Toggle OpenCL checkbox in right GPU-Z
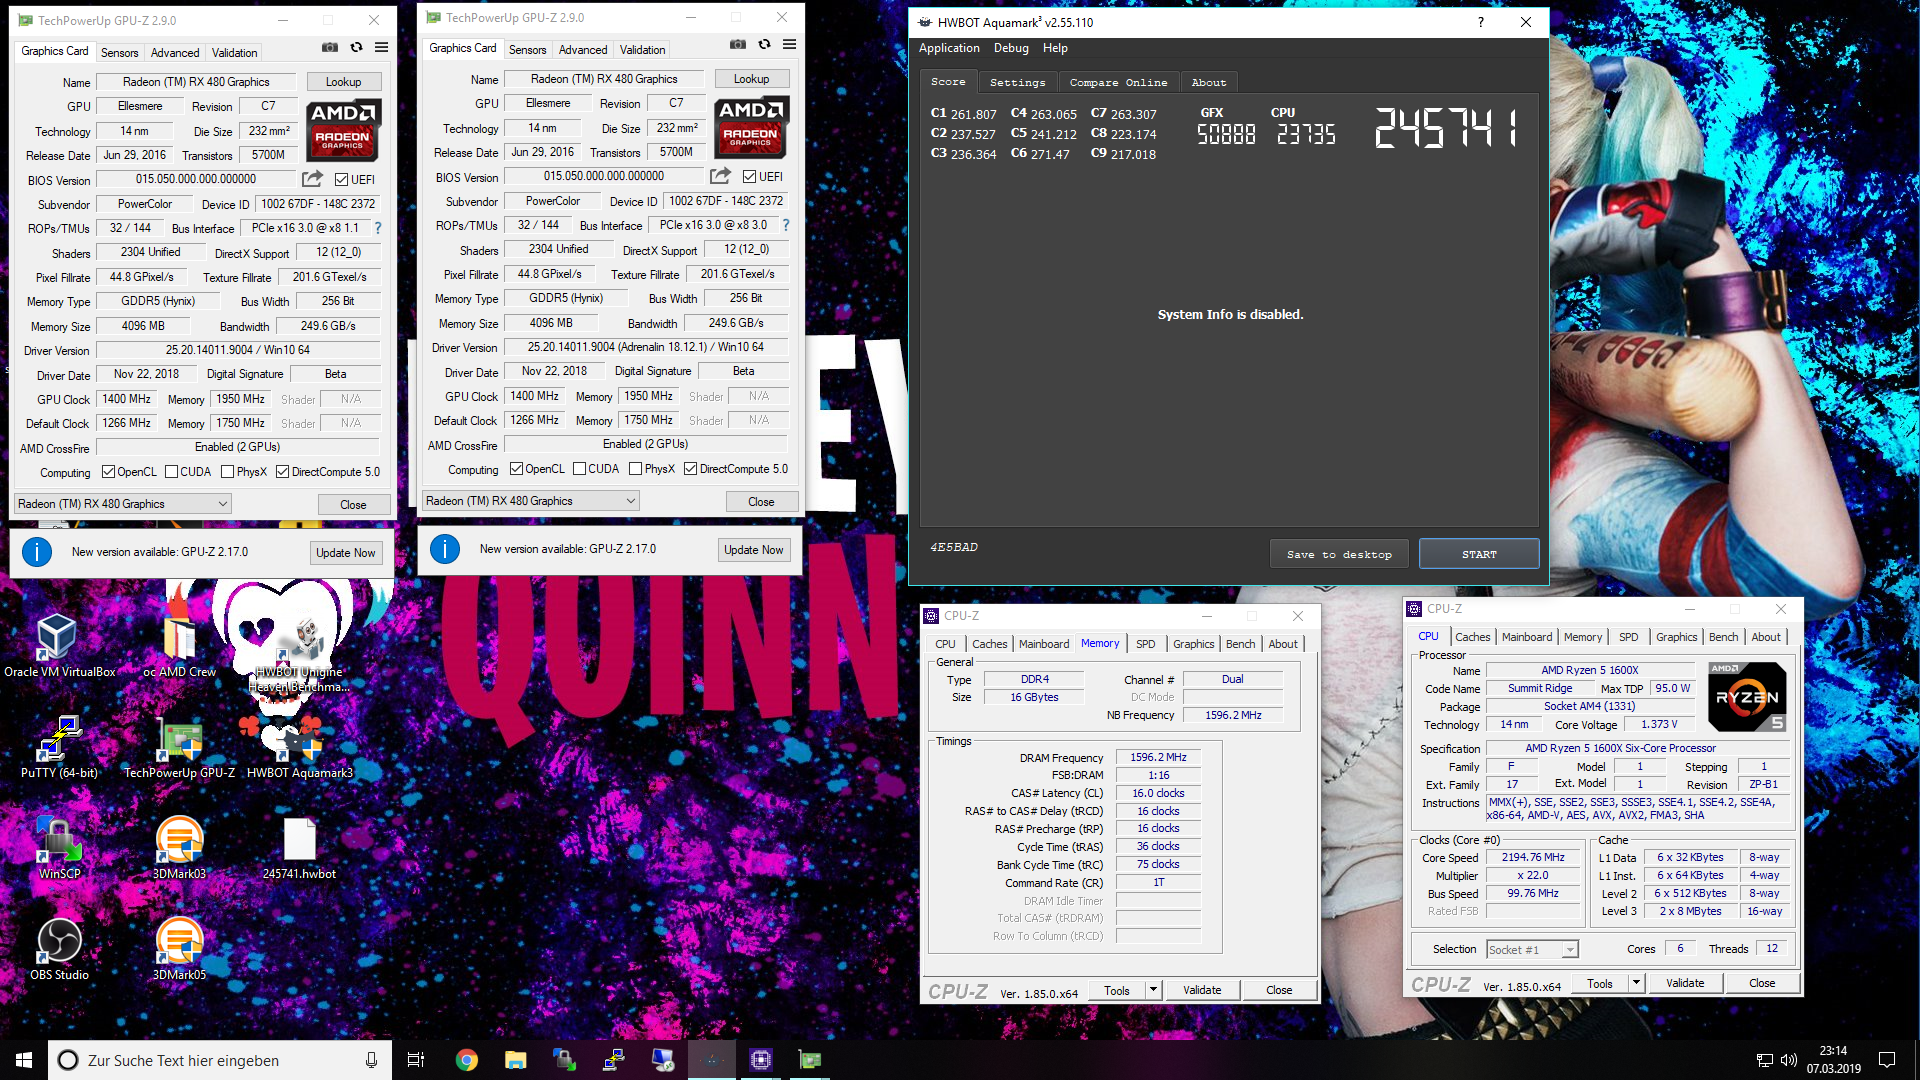Viewport: 1920px width, 1080px height. [516, 469]
